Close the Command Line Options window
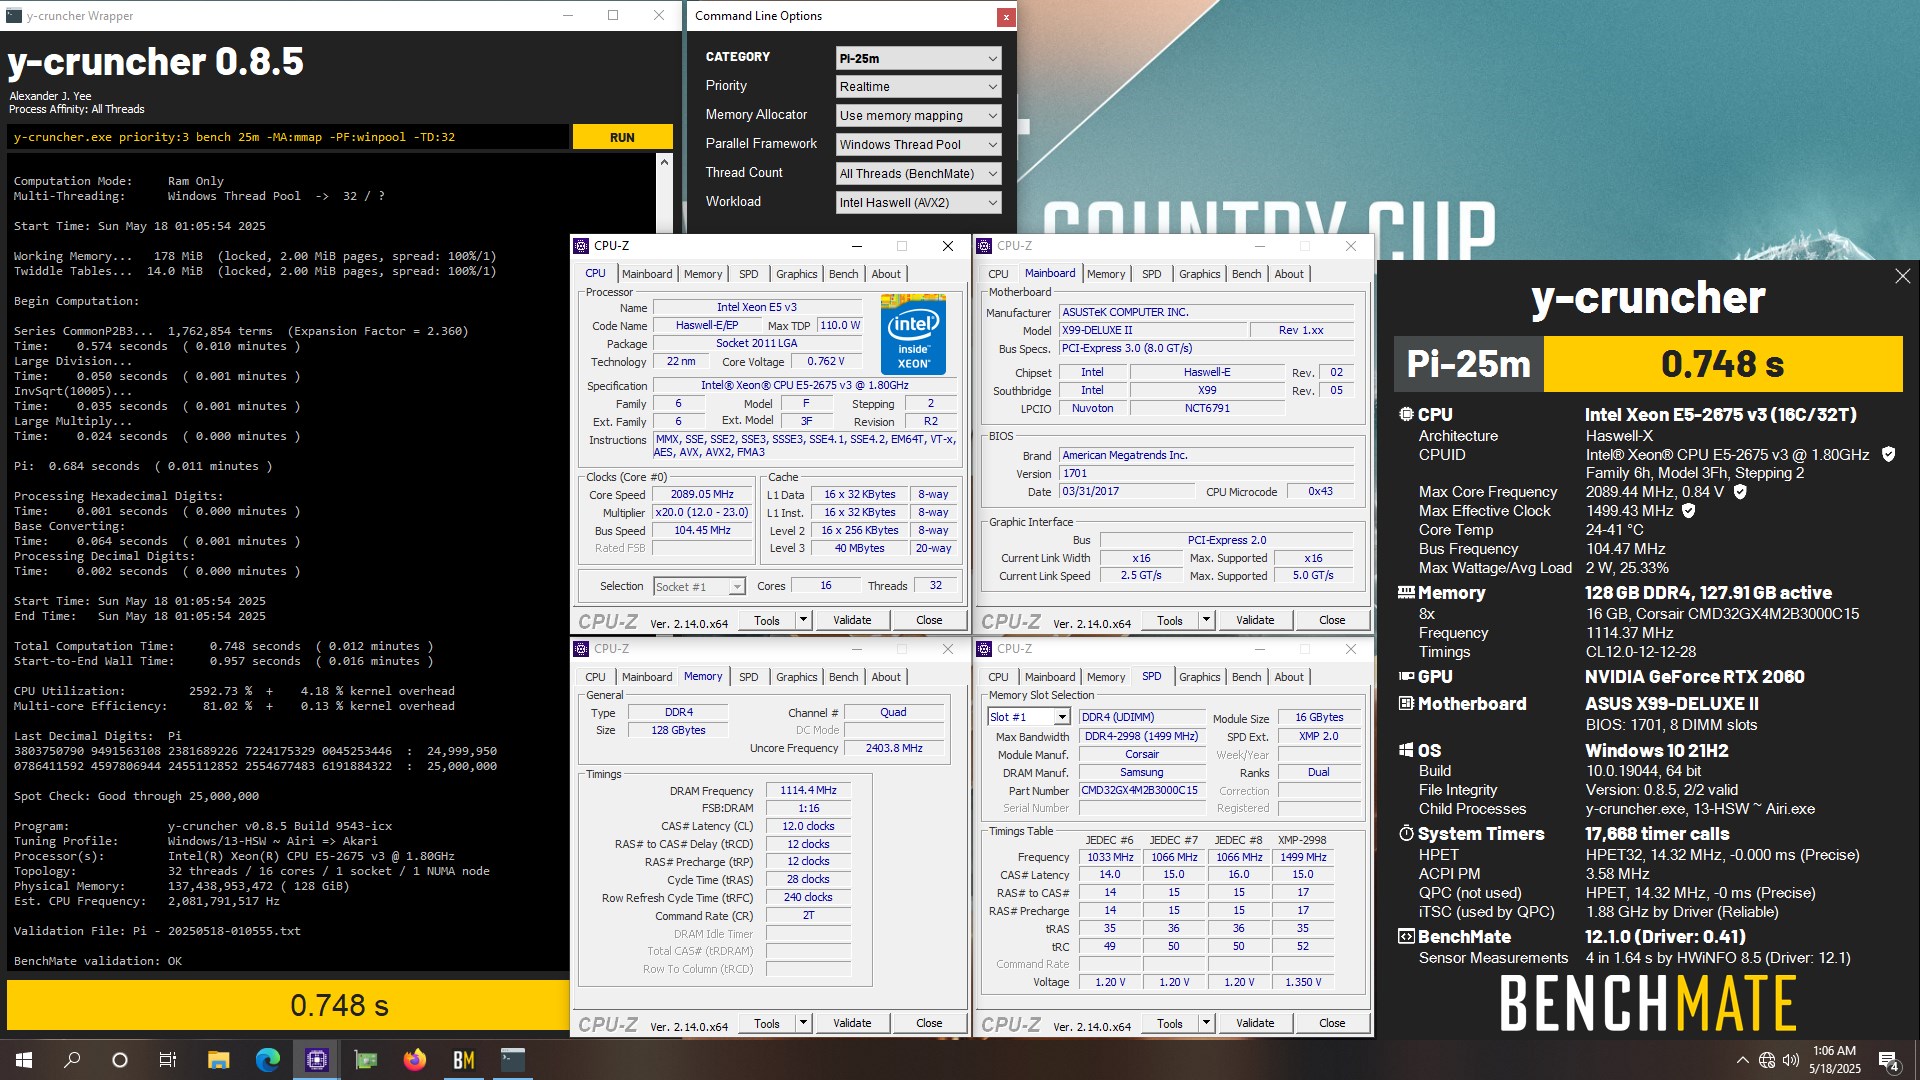 click(x=1006, y=16)
